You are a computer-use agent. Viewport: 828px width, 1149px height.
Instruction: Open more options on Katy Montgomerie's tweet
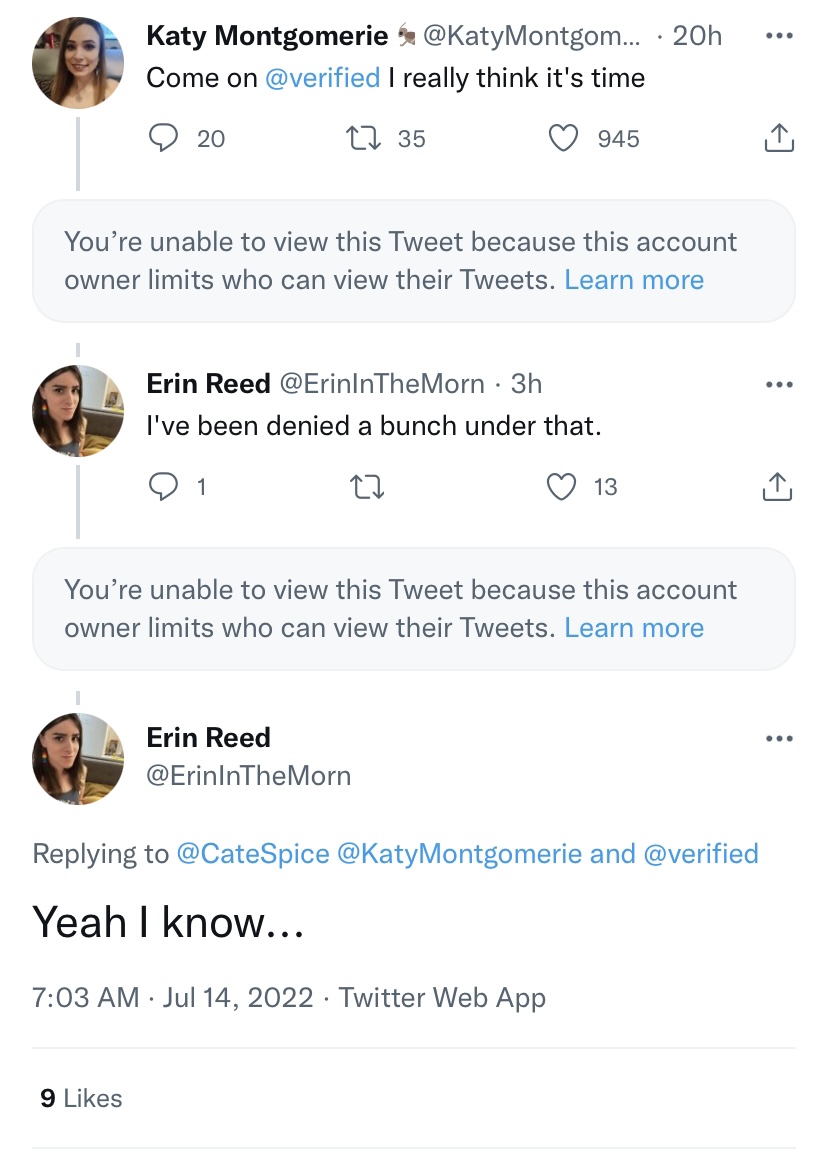pos(778,36)
